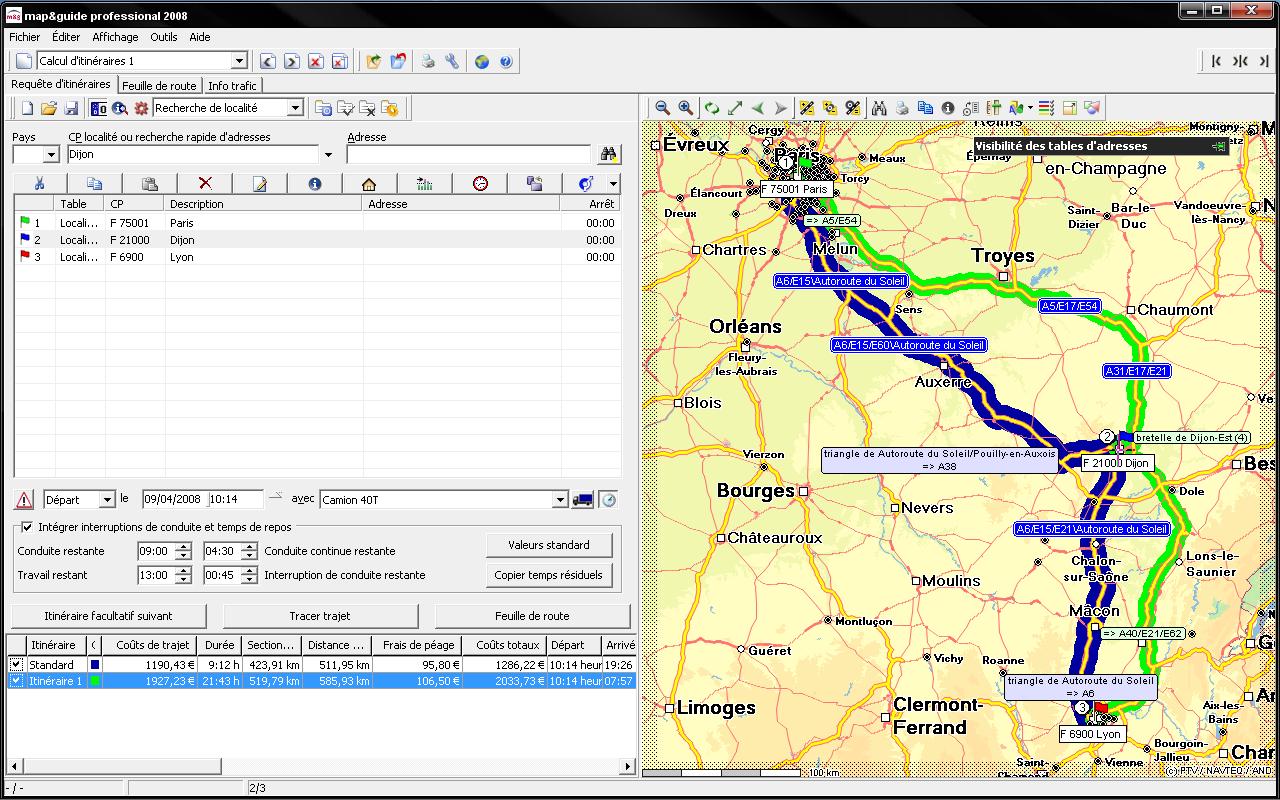Click the green diagonal full extent arrow

click(735, 108)
